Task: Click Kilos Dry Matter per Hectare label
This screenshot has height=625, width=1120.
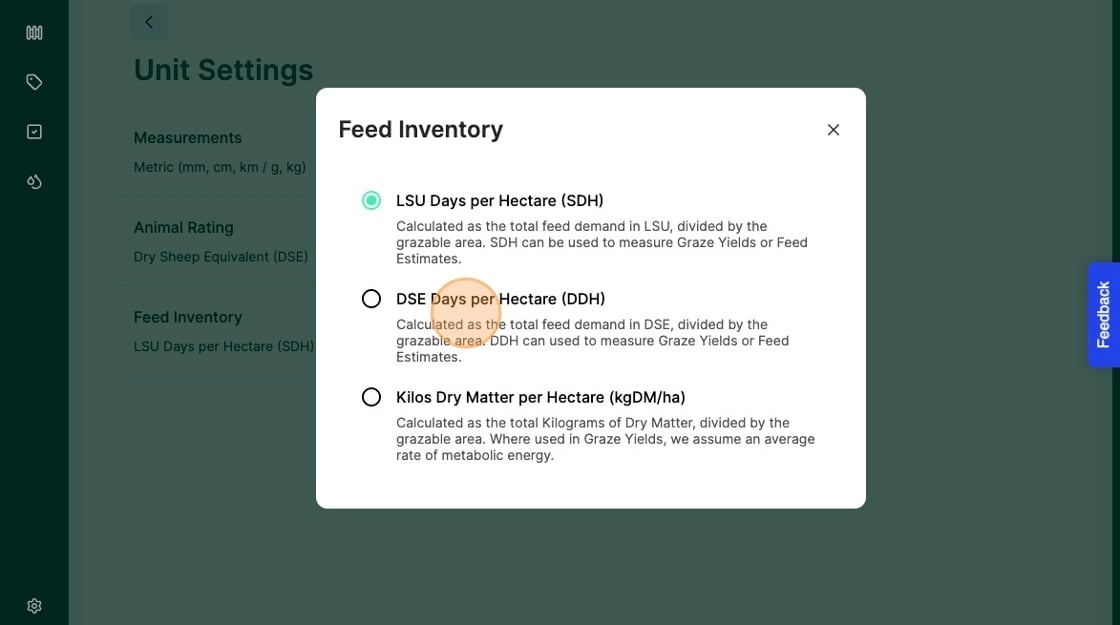Action: [x=540, y=397]
